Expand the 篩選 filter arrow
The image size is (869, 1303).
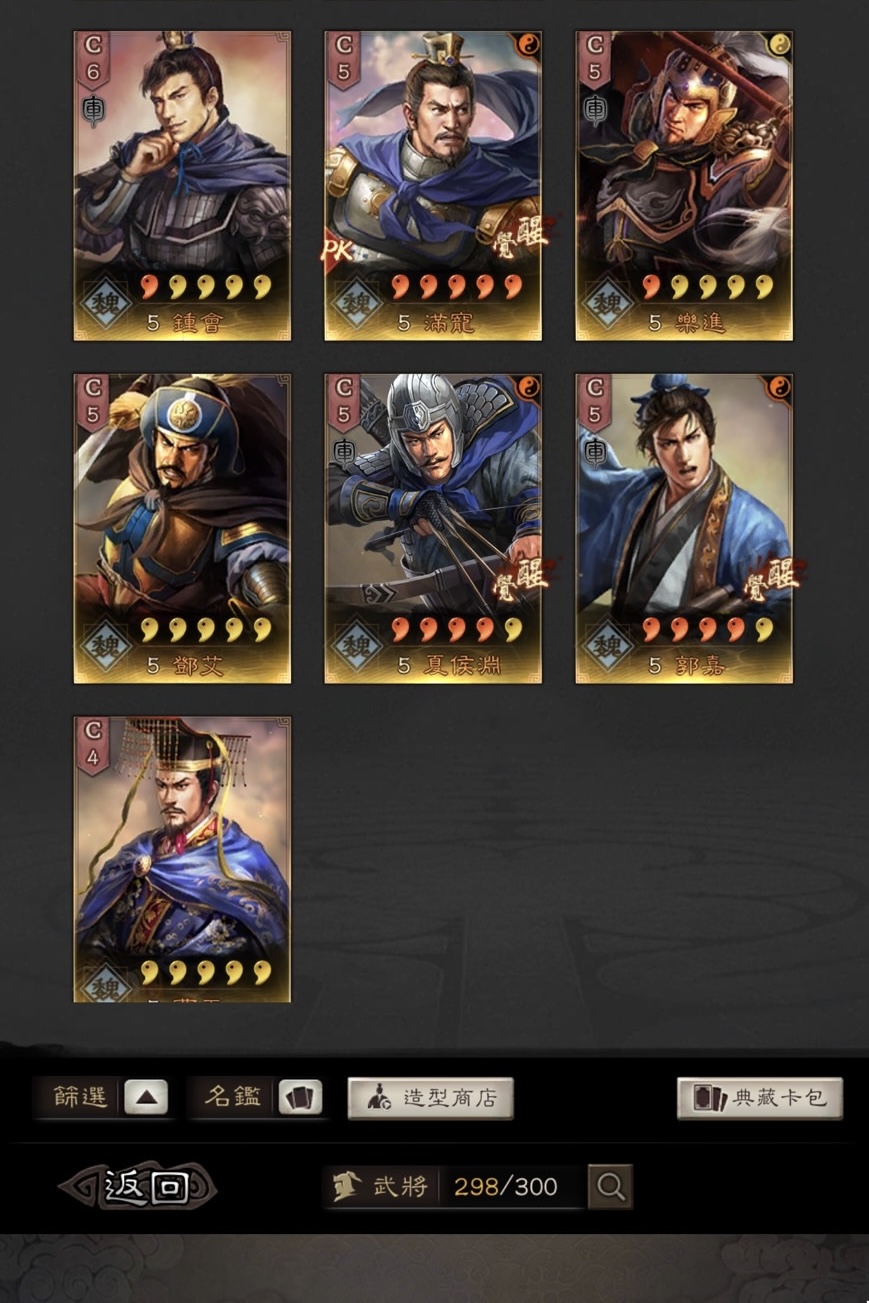[x=146, y=1097]
